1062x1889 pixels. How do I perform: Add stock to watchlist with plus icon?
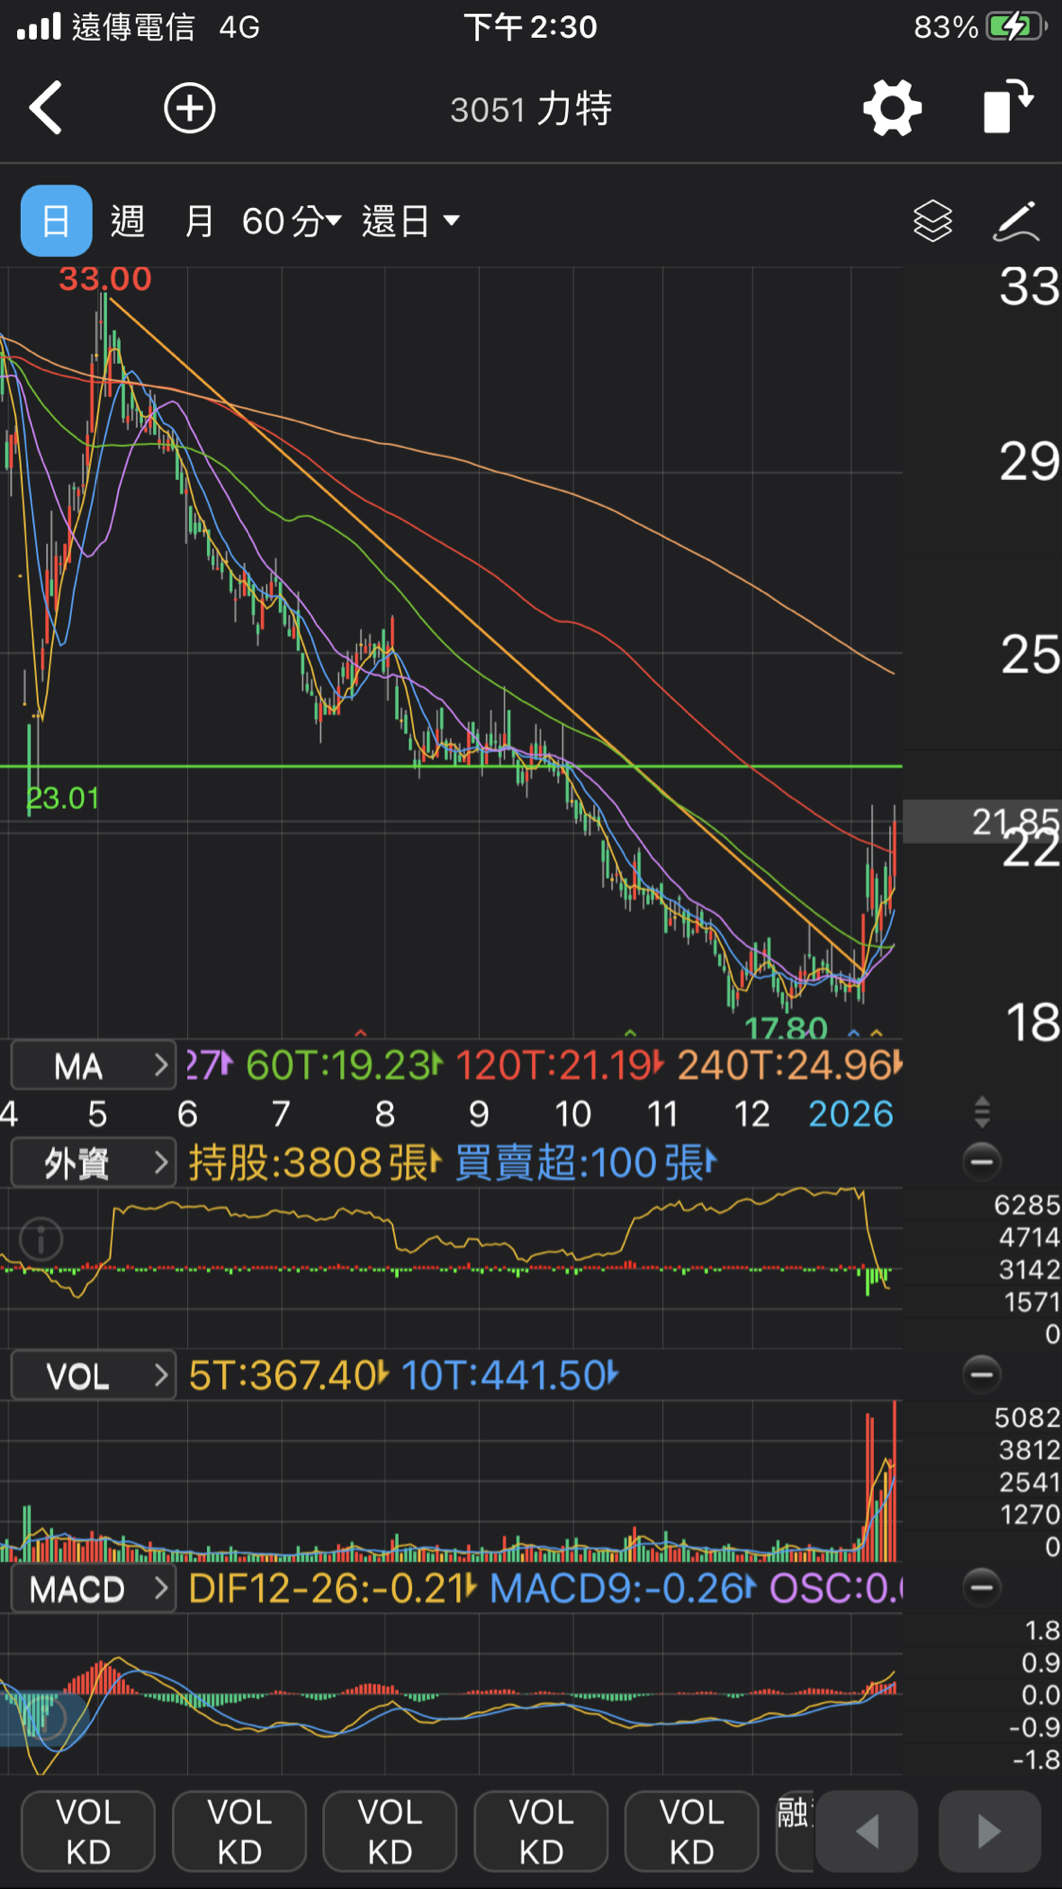189,108
